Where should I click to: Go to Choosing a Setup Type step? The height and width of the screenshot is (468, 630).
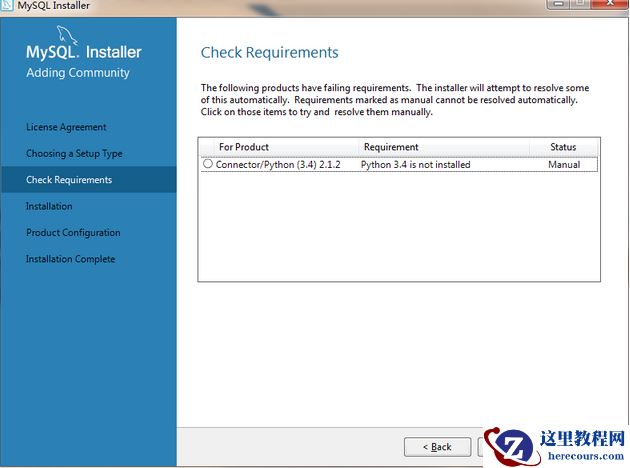point(74,153)
